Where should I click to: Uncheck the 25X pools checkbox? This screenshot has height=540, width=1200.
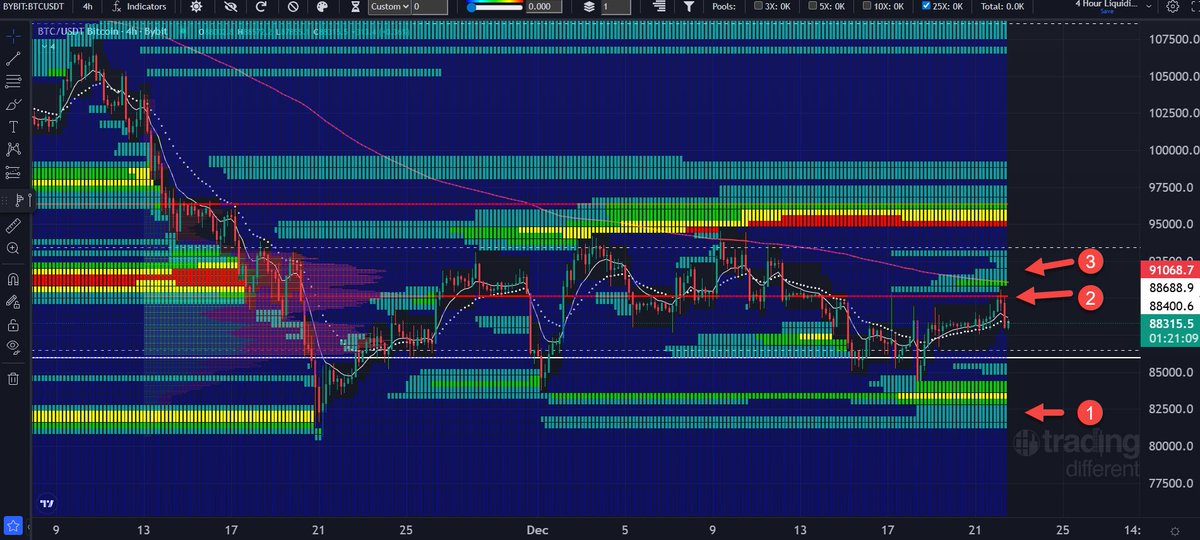coord(928,7)
